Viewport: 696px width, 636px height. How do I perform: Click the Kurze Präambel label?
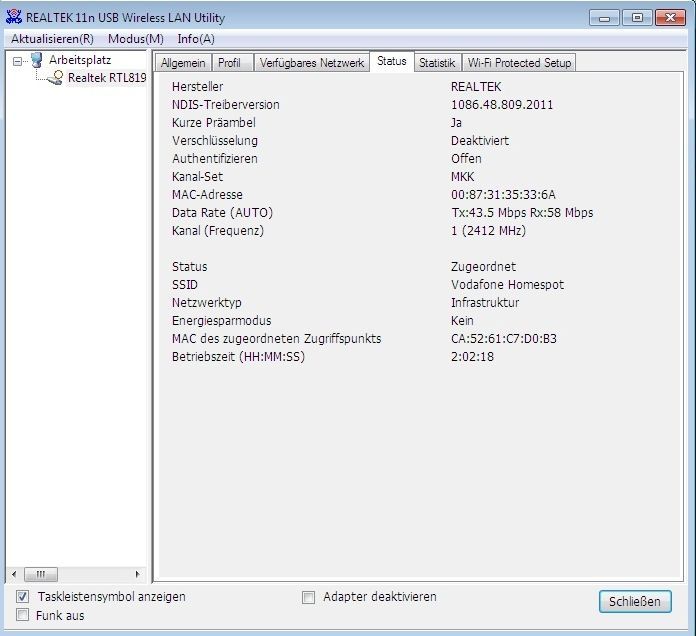coord(214,122)
